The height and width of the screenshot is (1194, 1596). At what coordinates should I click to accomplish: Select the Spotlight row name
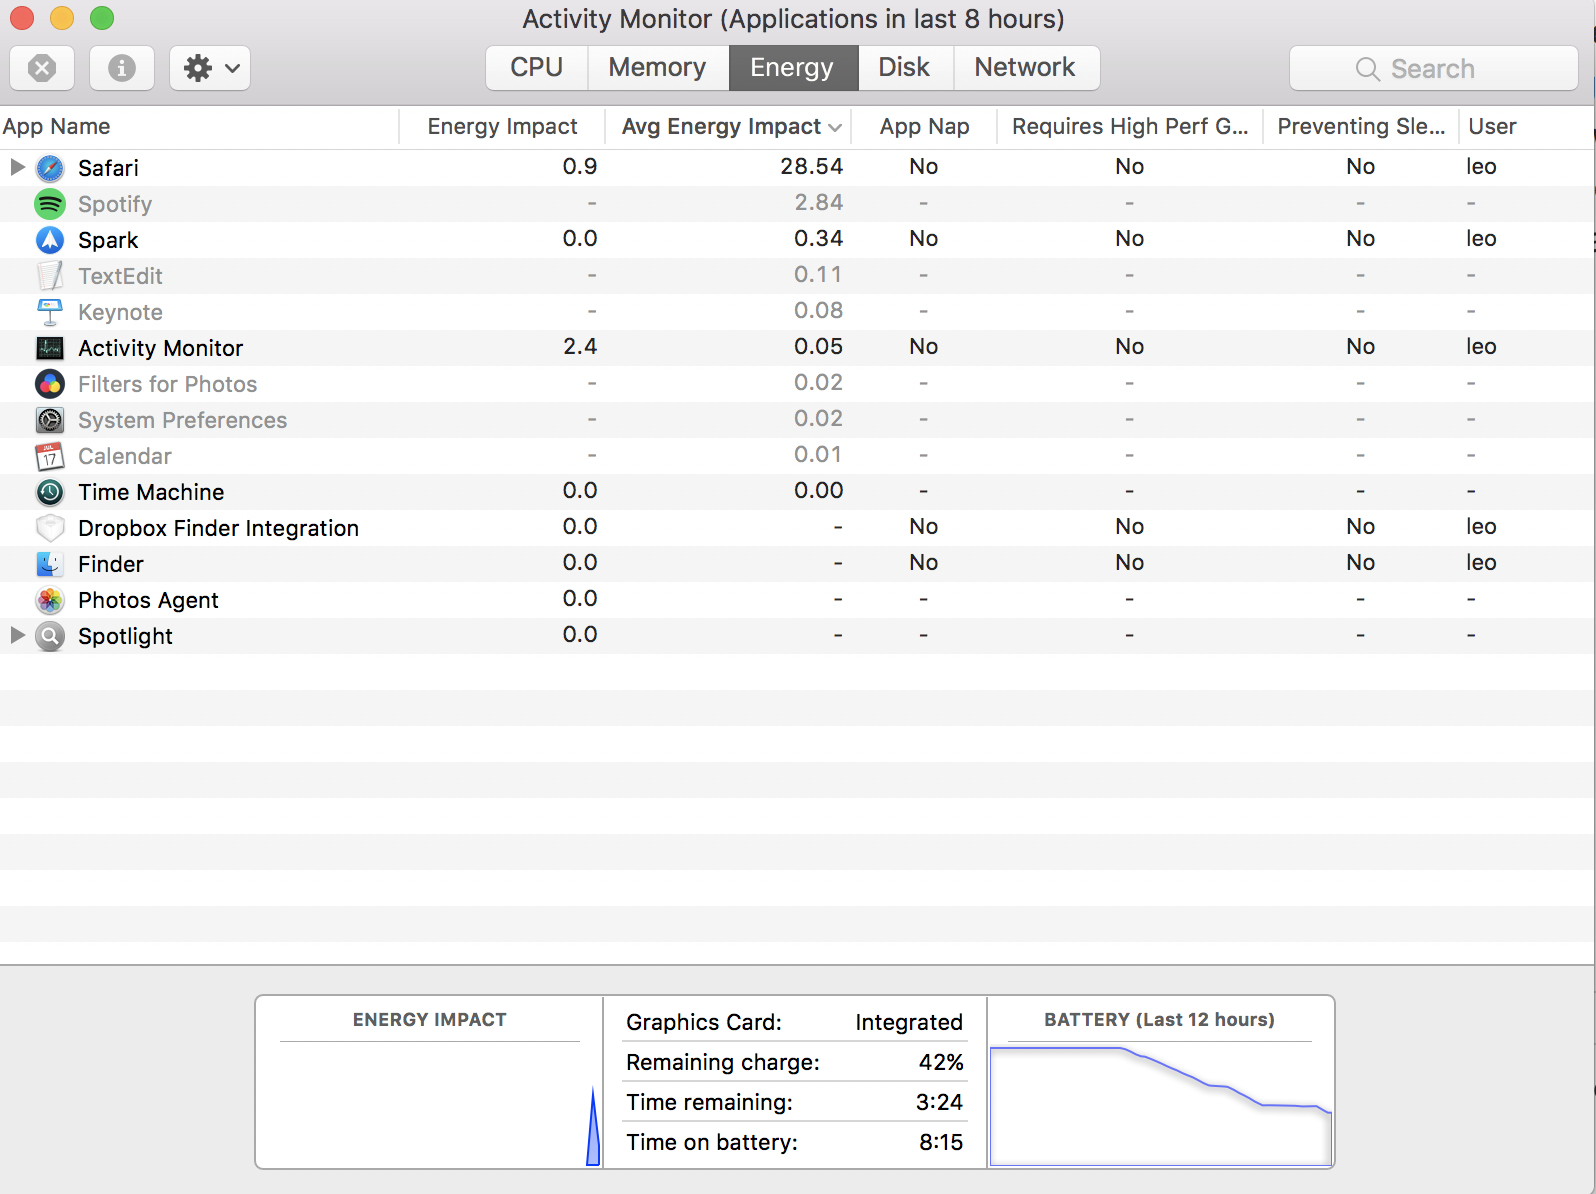click(x=125, y=636)
